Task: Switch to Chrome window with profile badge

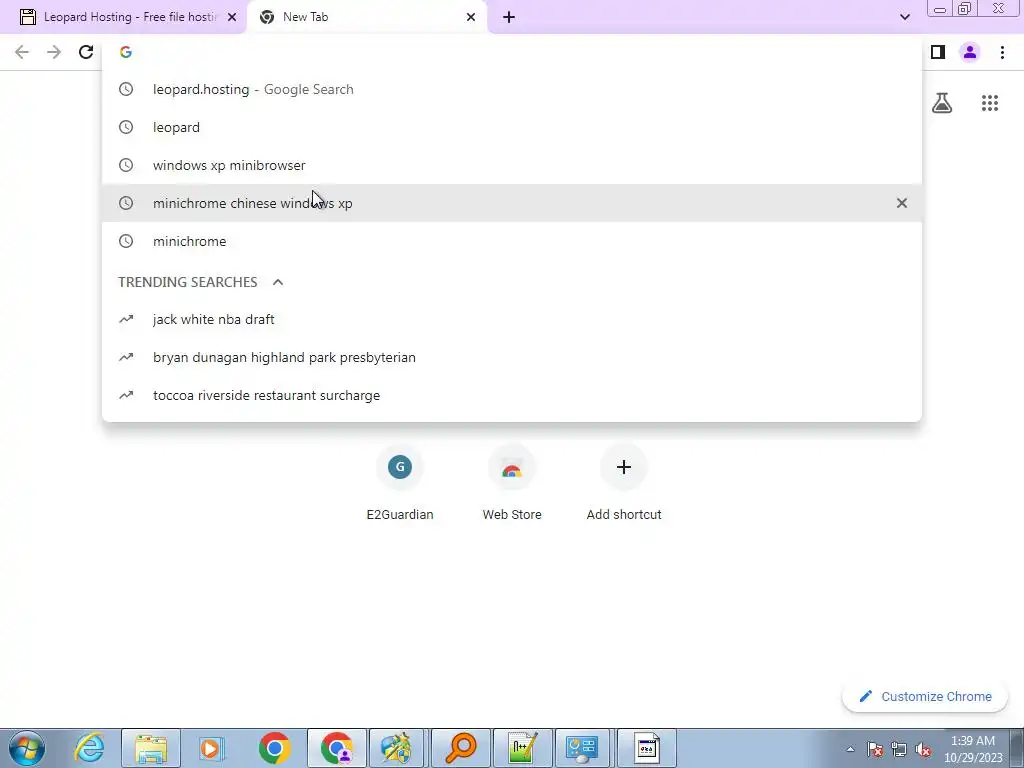Action: [337, 748]
